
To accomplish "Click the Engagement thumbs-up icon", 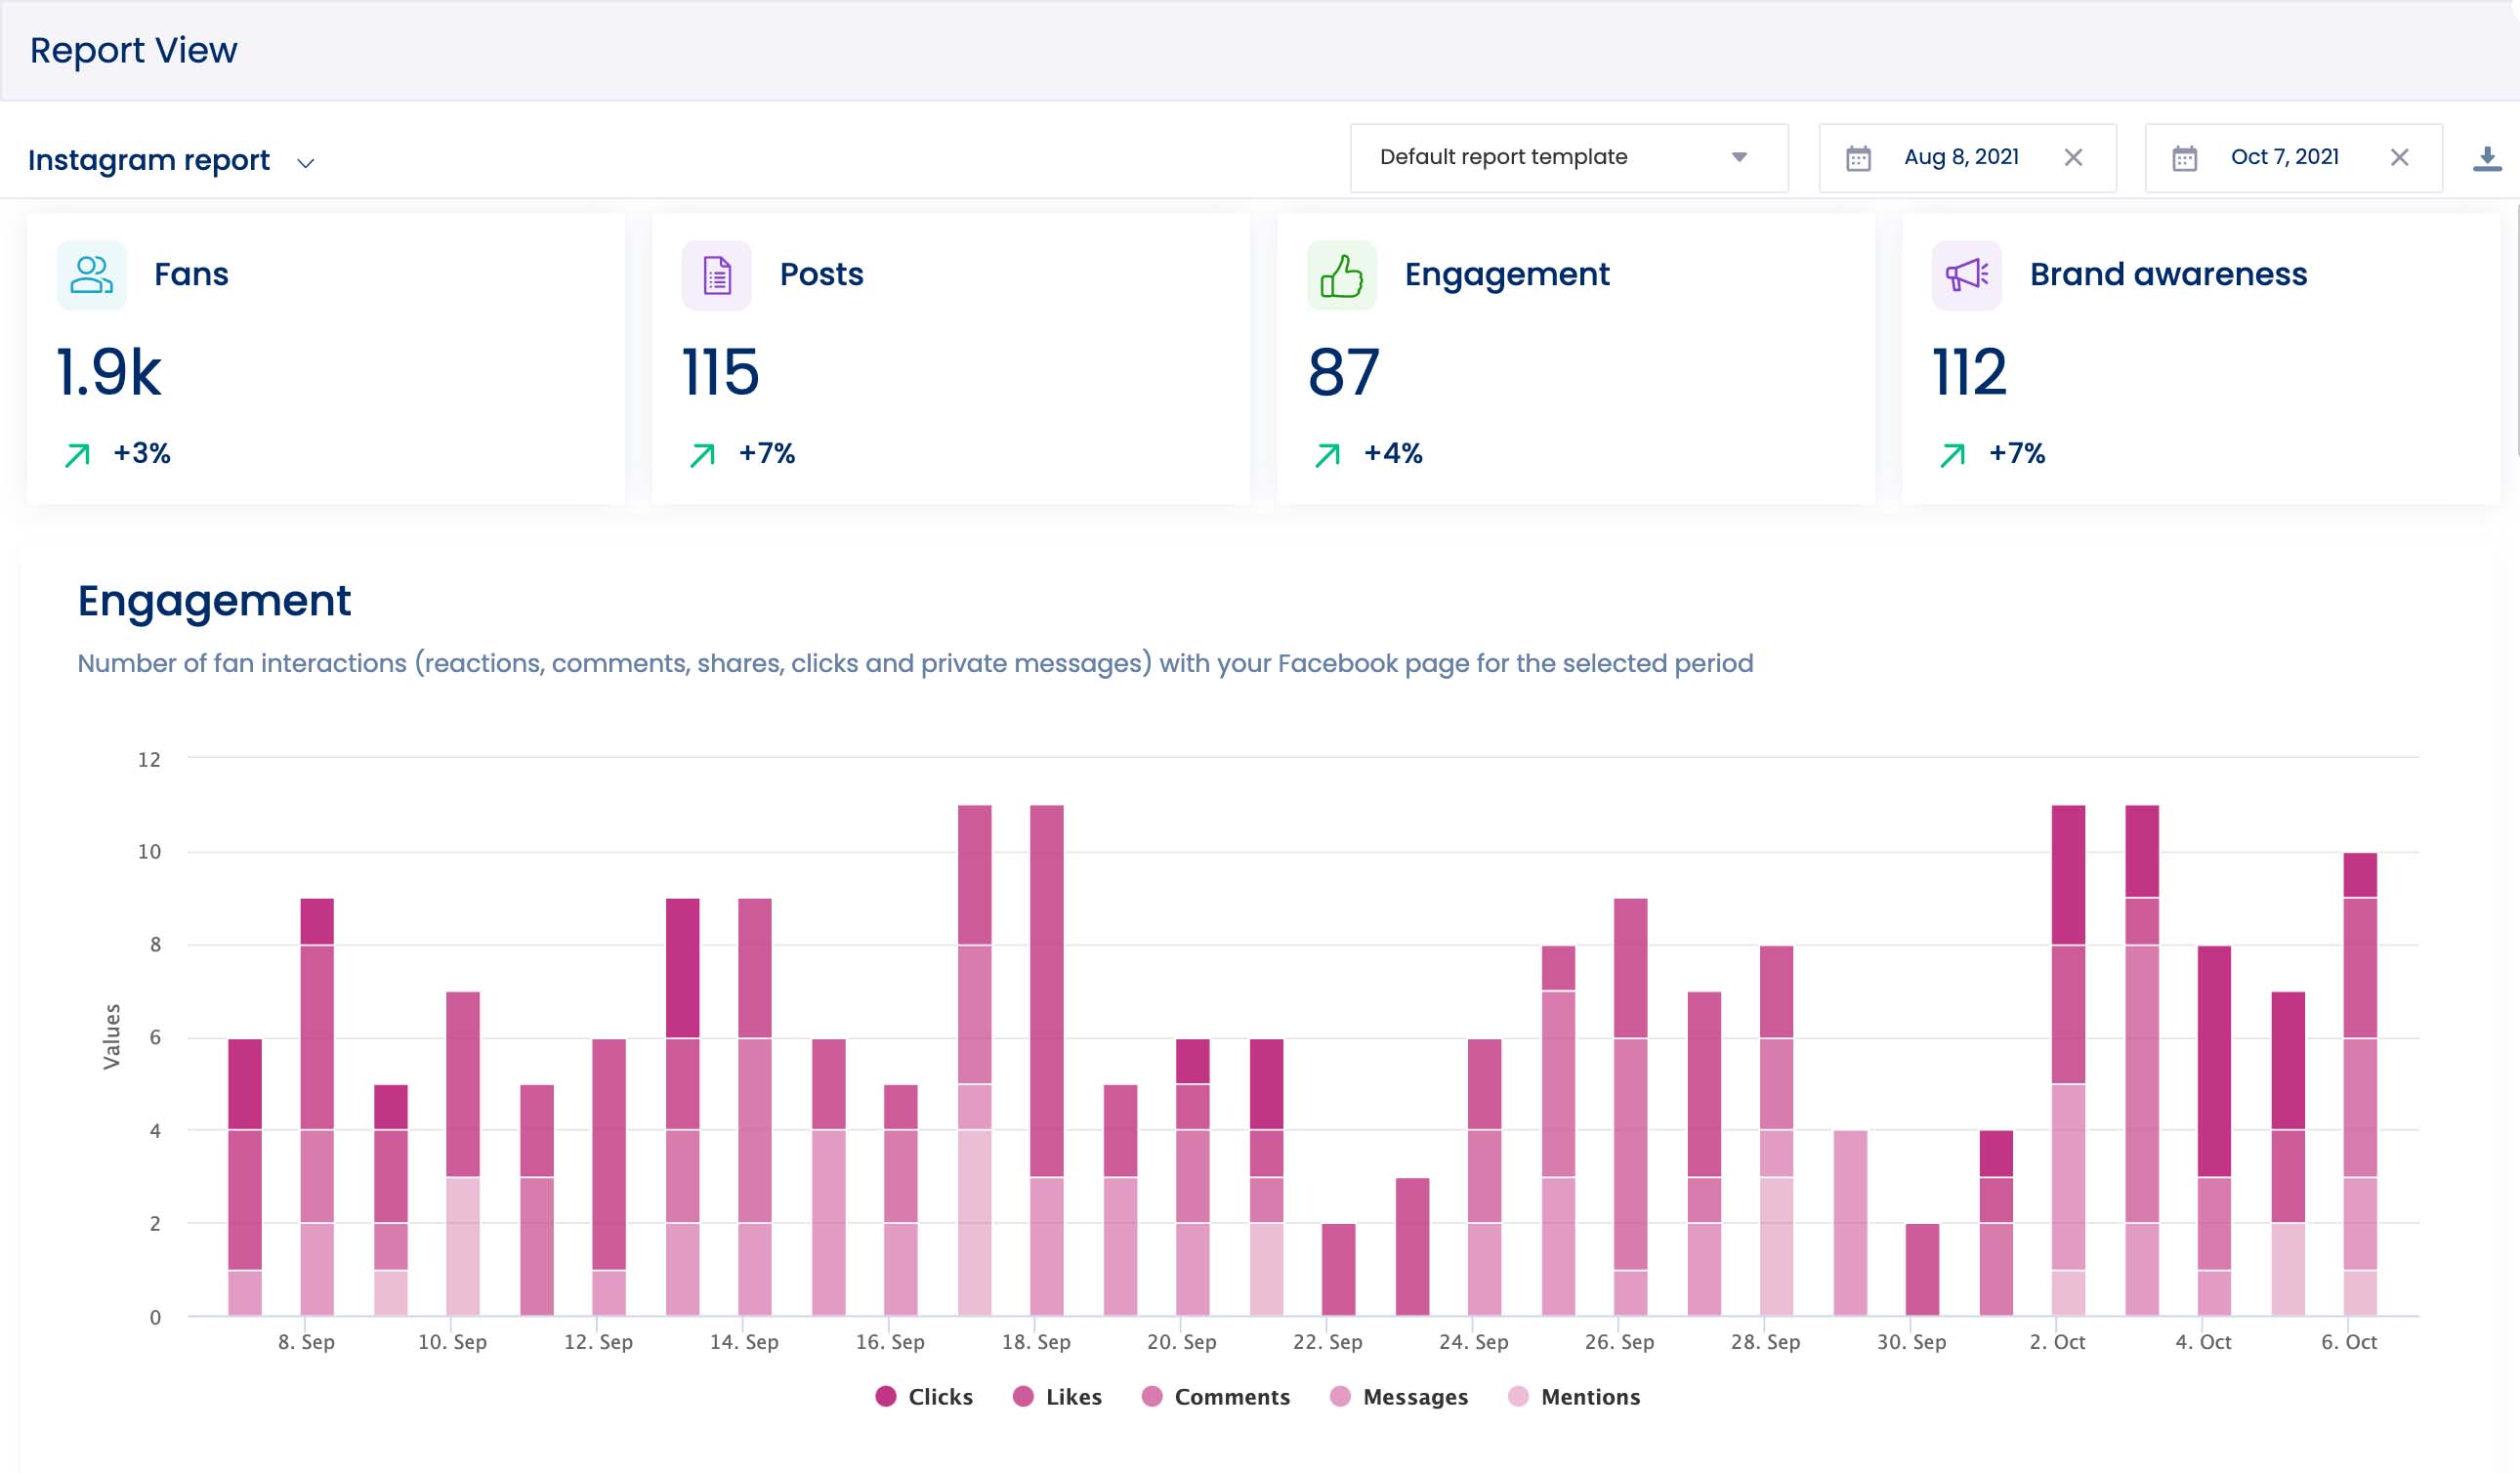I will 1341,275.
